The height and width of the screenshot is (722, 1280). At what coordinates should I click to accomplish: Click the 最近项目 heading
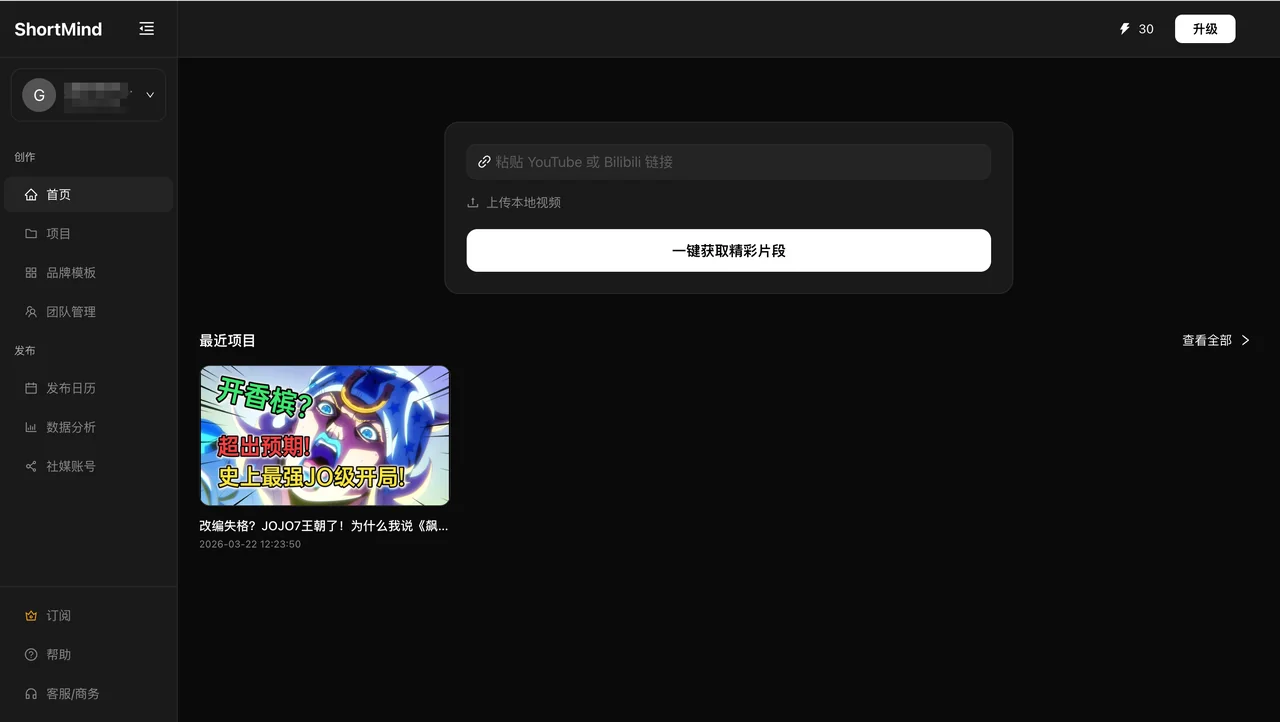point(228,341)
